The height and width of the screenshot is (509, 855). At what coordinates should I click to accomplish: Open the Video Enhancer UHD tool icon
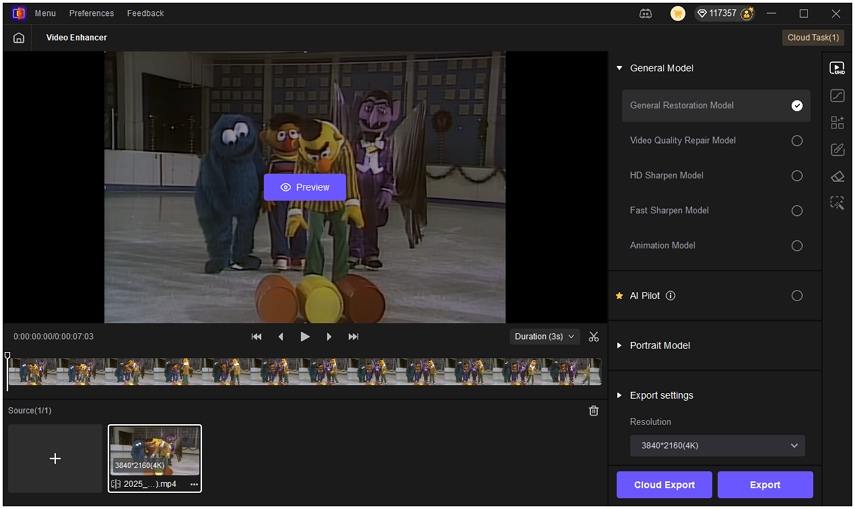click(837, 68)
